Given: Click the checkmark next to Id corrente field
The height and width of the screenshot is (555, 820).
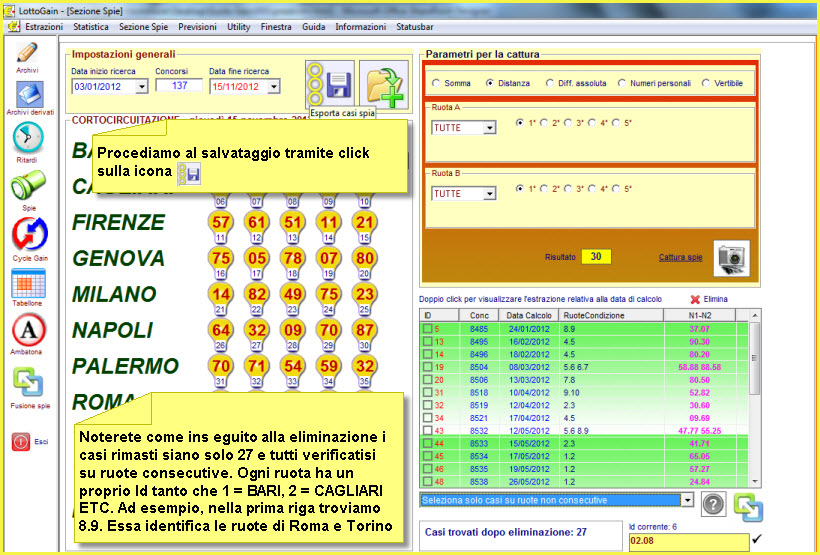Looking at the screenshot, I should [757, 538].
